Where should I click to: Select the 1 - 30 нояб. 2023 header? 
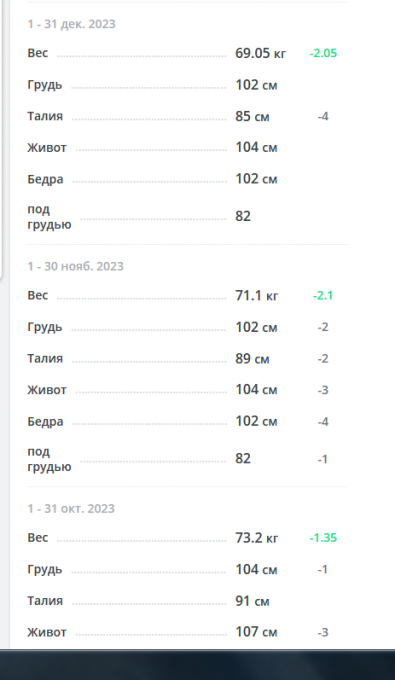coord(75,266)
